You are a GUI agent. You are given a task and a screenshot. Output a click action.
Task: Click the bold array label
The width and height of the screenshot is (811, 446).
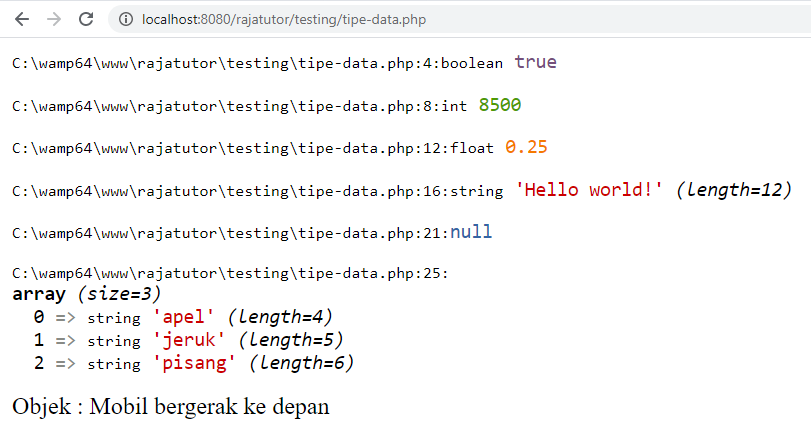click(38, 294)
